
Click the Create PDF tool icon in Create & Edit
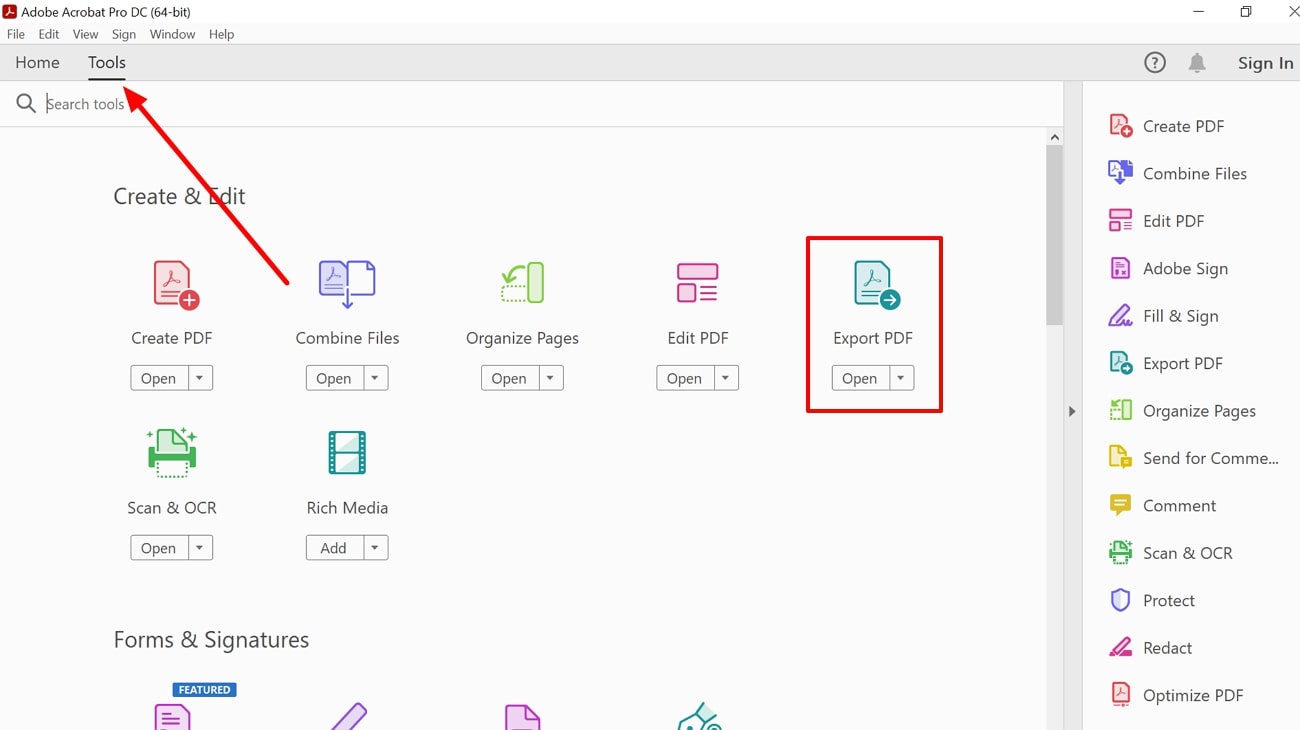coord(176,285)
